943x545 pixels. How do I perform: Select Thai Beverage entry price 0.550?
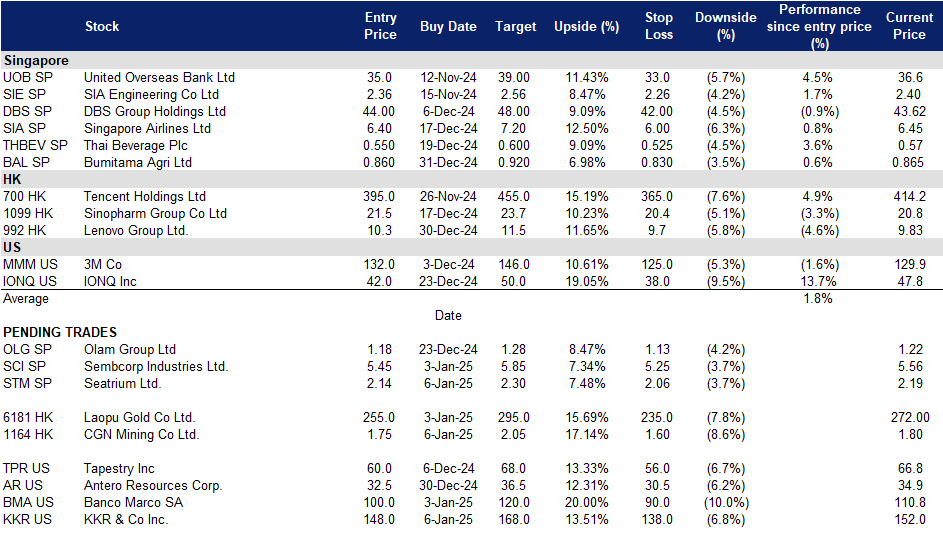(x=379, y=146)
